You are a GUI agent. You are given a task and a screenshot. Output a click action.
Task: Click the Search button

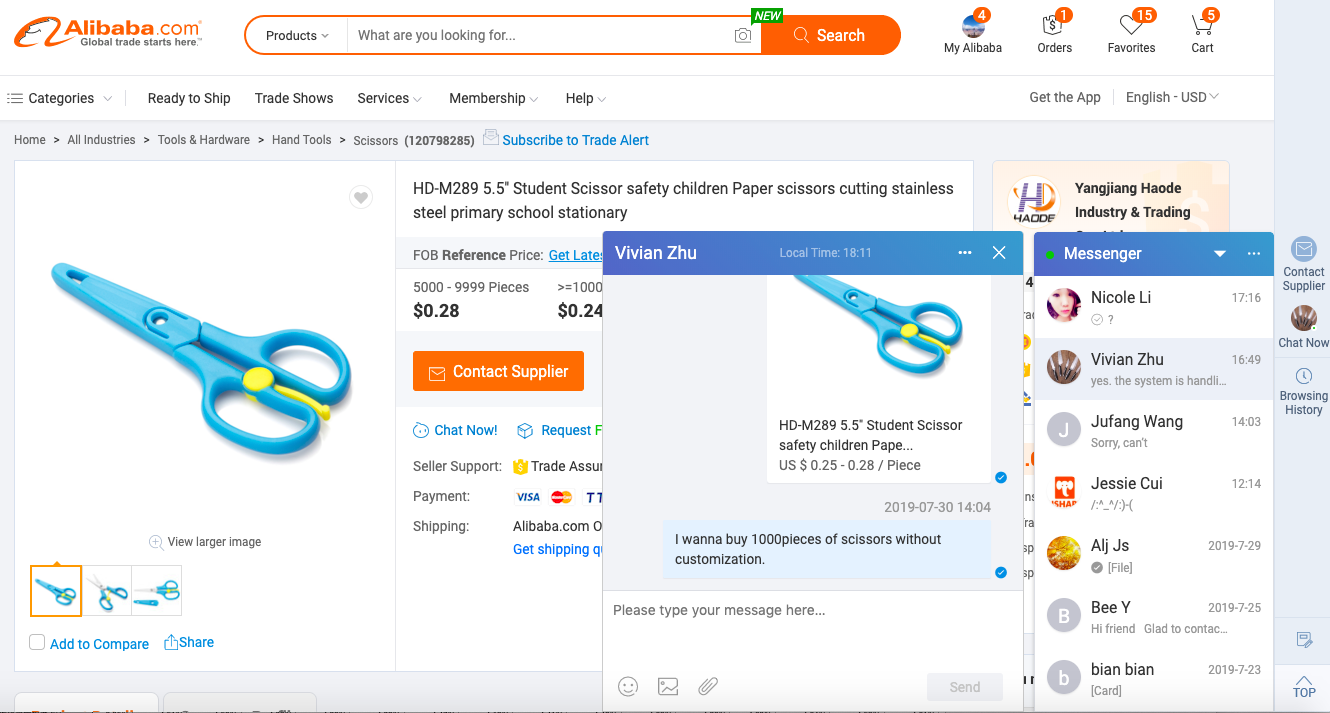pyautogui.click(x=830, y=35)
